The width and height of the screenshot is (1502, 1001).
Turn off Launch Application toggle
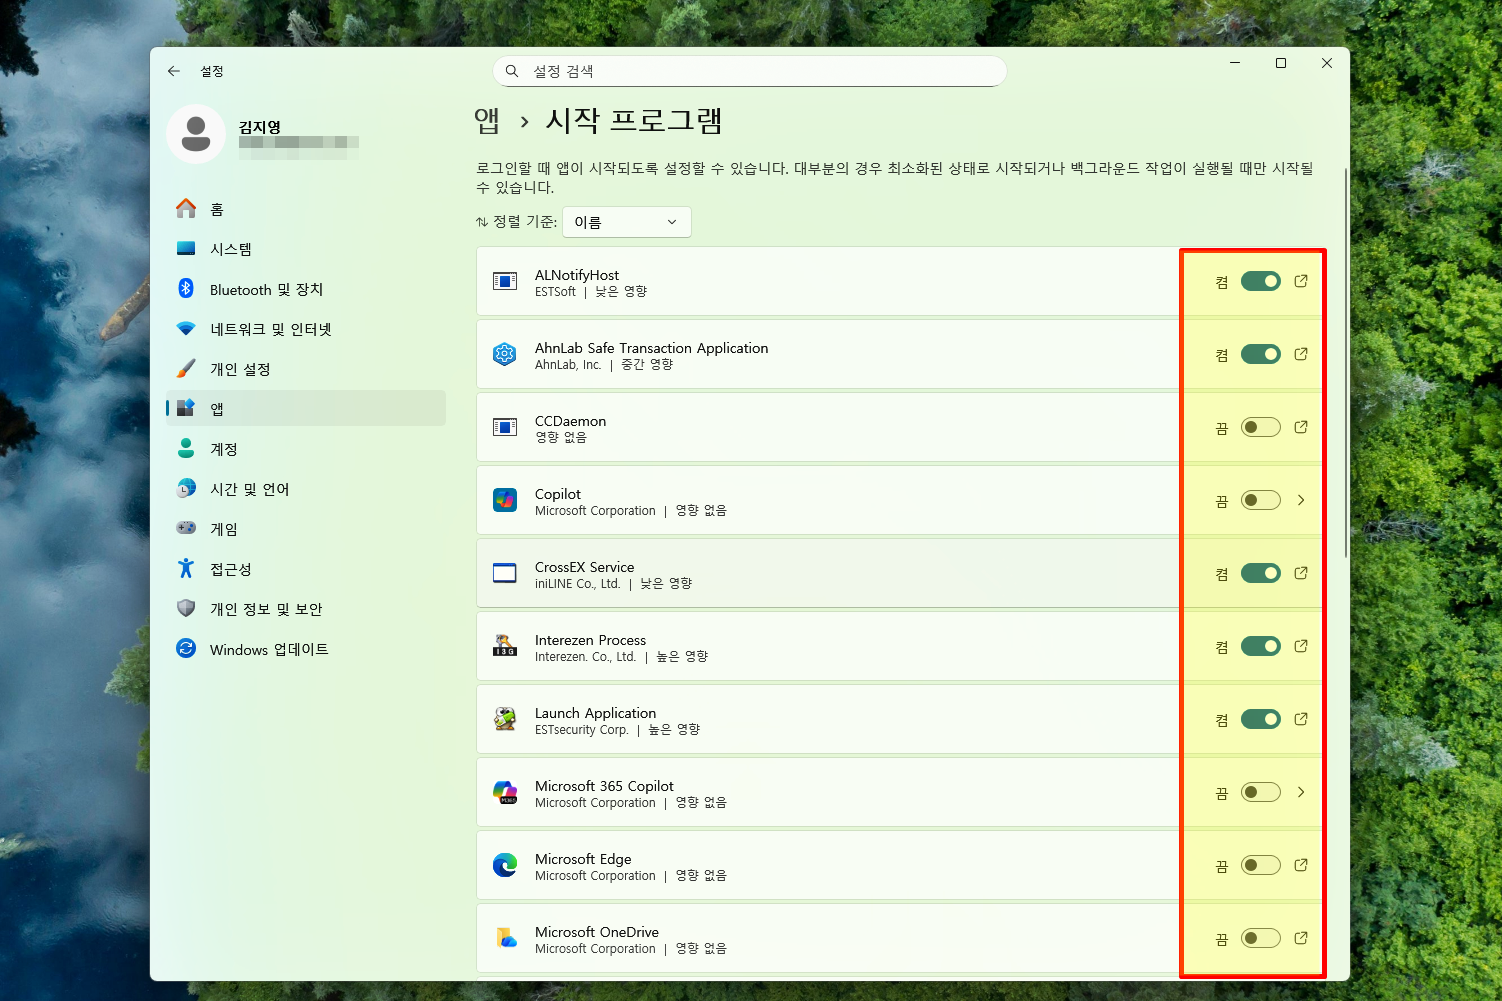(x=1261, y=719)
